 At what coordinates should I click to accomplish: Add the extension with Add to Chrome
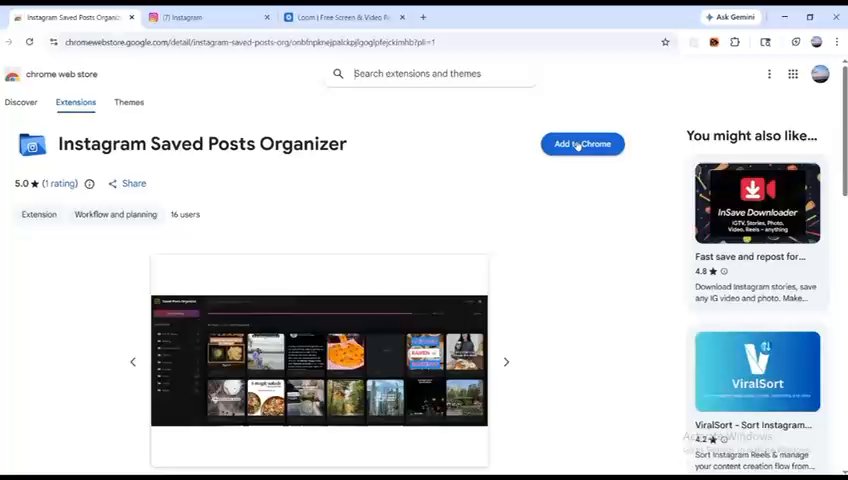pos(582,144)
